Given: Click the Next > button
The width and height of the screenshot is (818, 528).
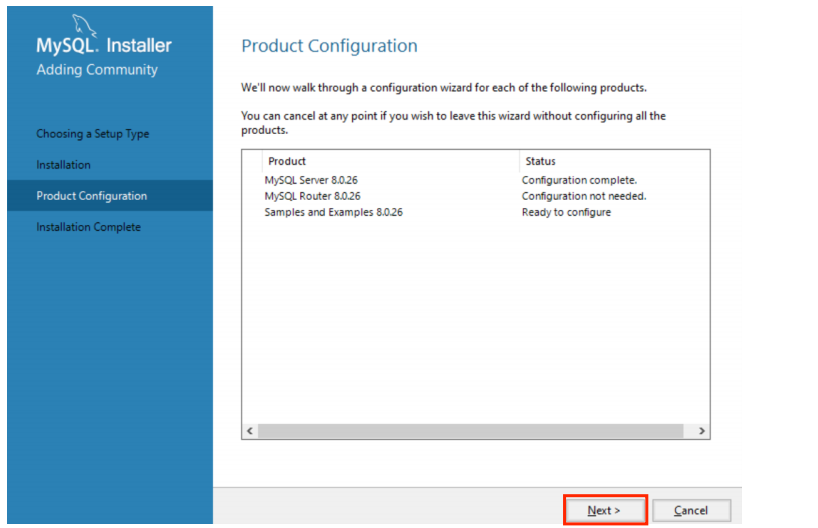Looking at the screenshot, I should pyautogui.click(x=605, y=510).
